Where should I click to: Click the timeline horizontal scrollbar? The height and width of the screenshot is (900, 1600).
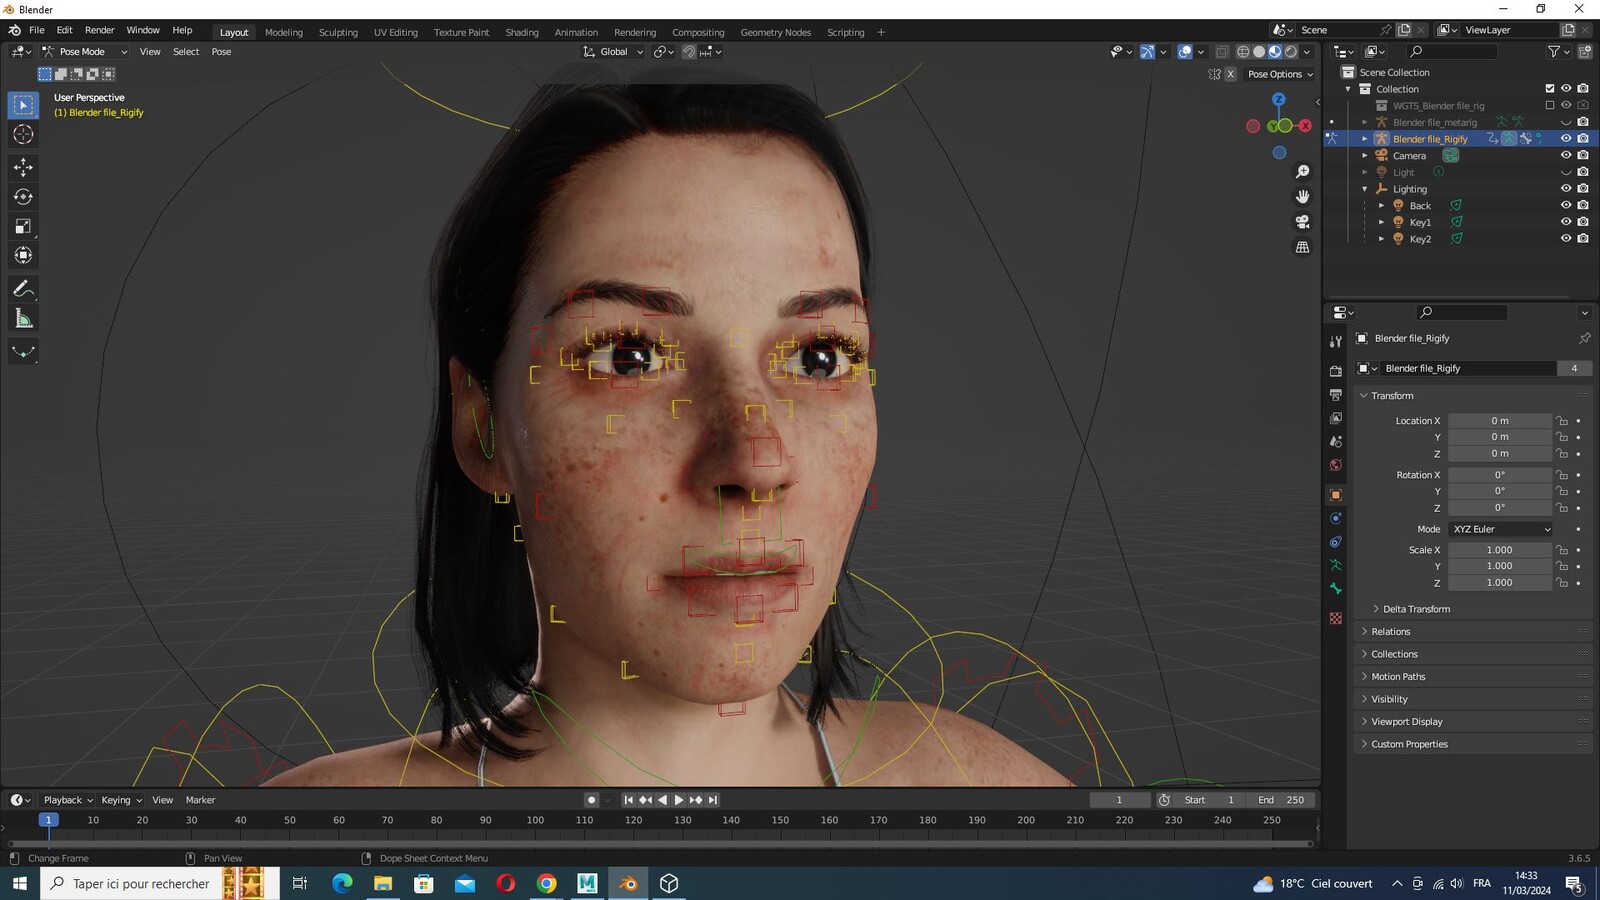point(660,844)
